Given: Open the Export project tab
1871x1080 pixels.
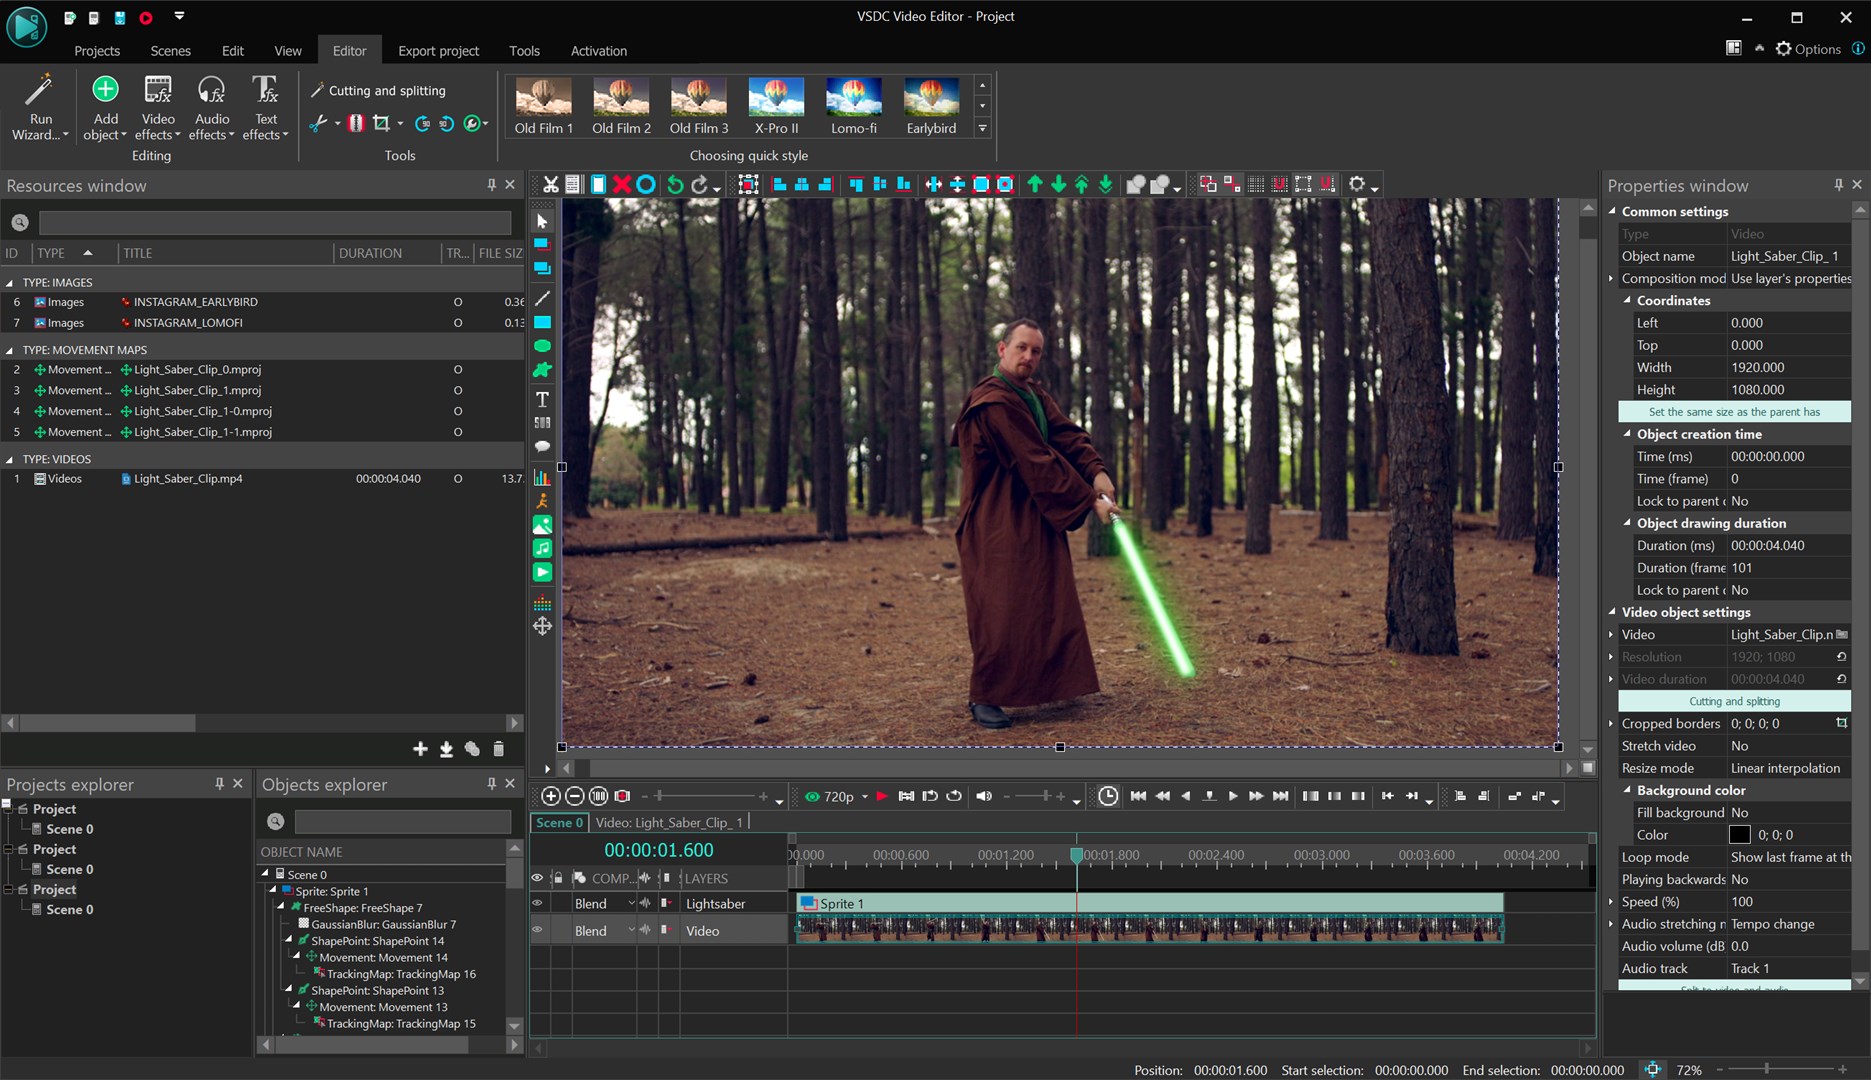Looking at the screenshot, I should click(x=438, y=50).
